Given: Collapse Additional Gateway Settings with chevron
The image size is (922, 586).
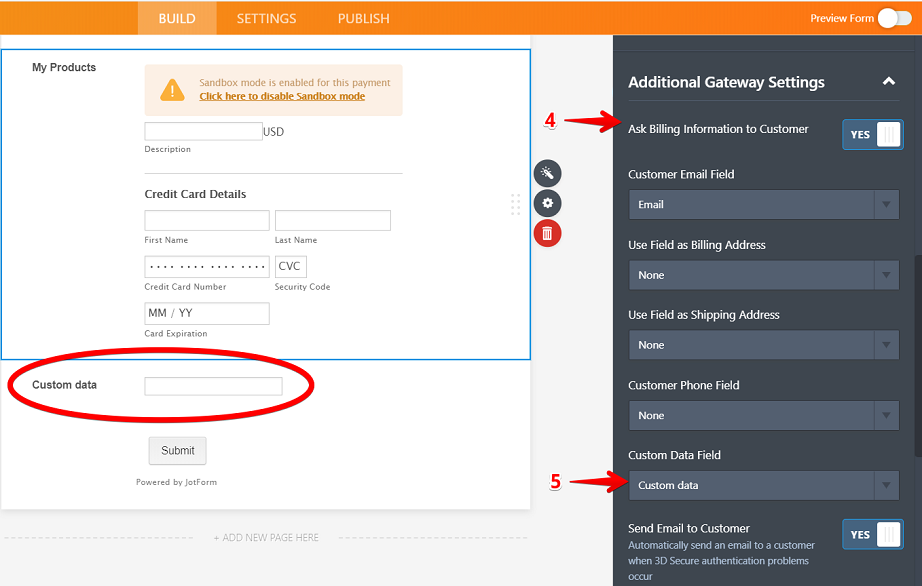Looking at the screenshot, I should point(888,82).
